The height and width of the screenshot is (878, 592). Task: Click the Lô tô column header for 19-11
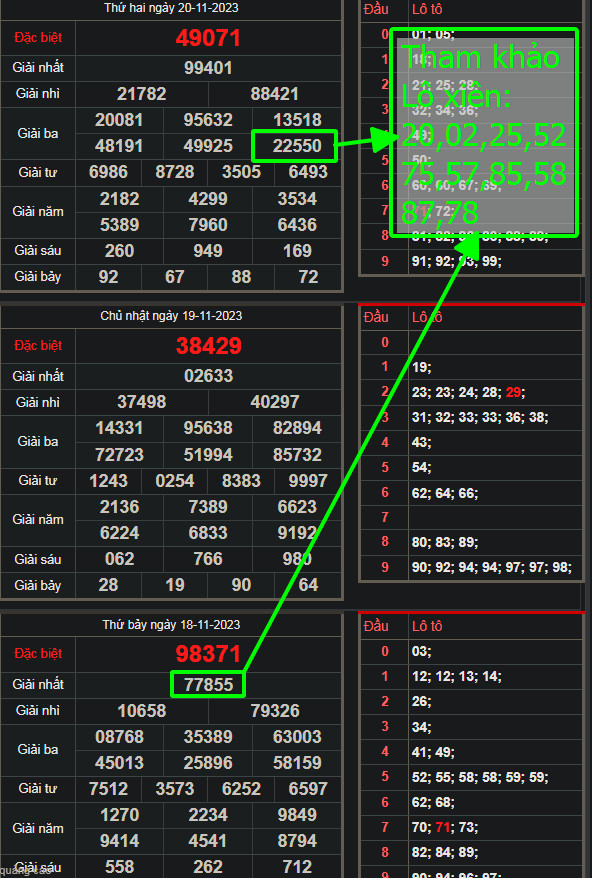pyautogui.click(x=427, y=317)
